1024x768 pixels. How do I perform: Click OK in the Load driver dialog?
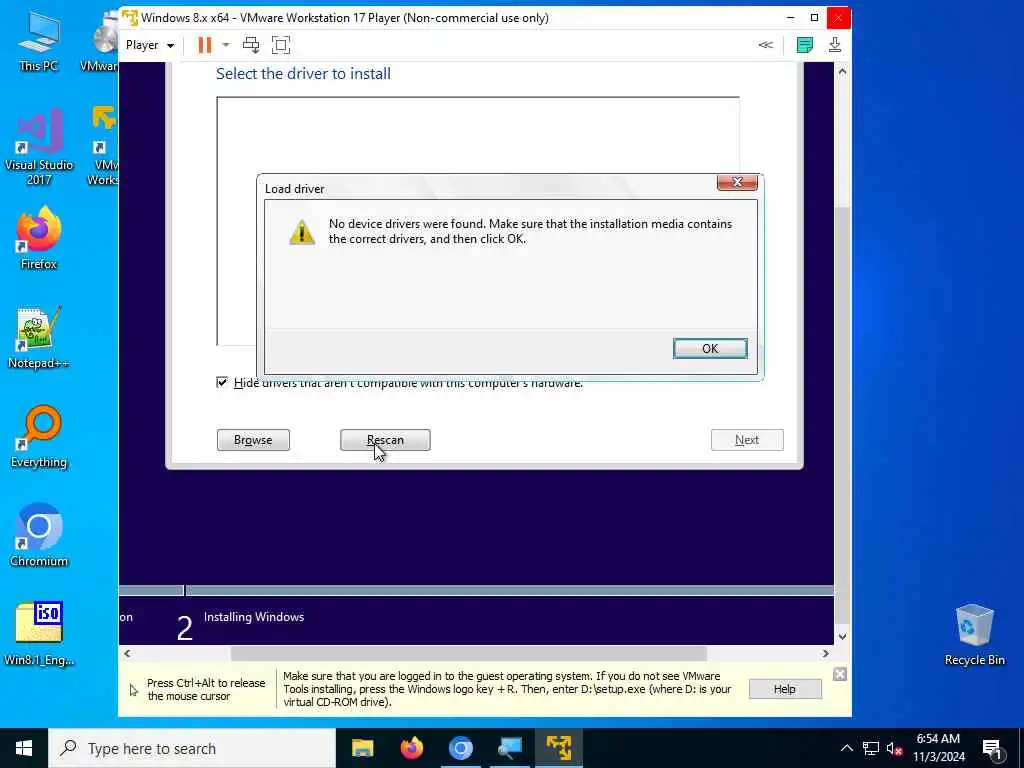pos(710,349)
